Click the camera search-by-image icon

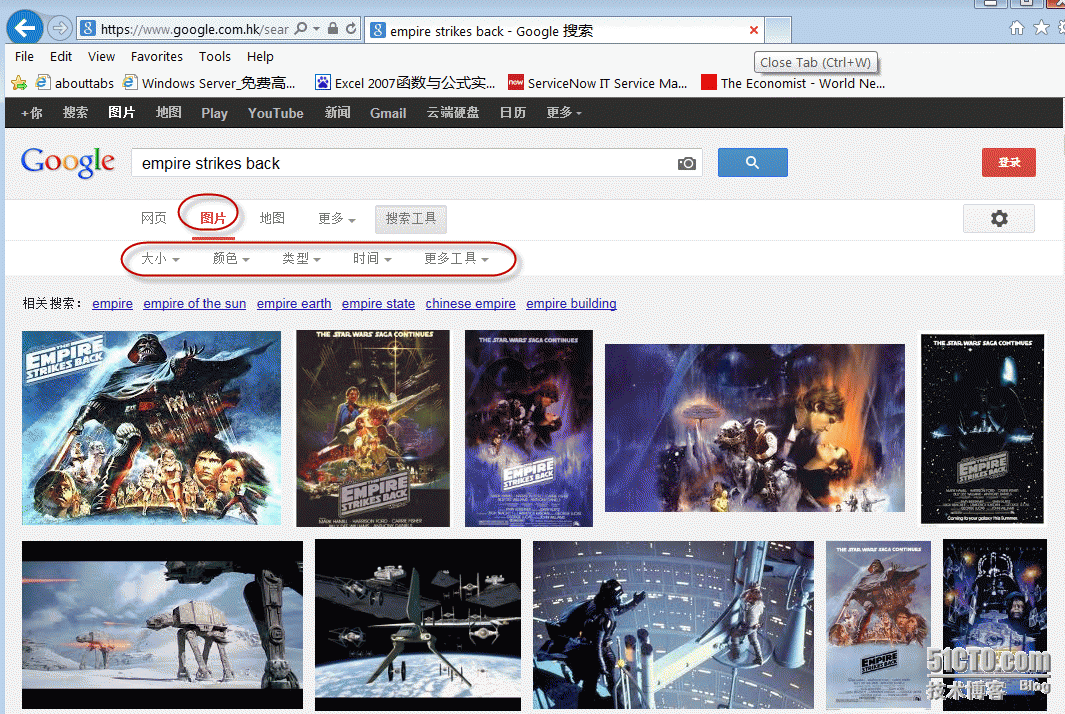687,164
